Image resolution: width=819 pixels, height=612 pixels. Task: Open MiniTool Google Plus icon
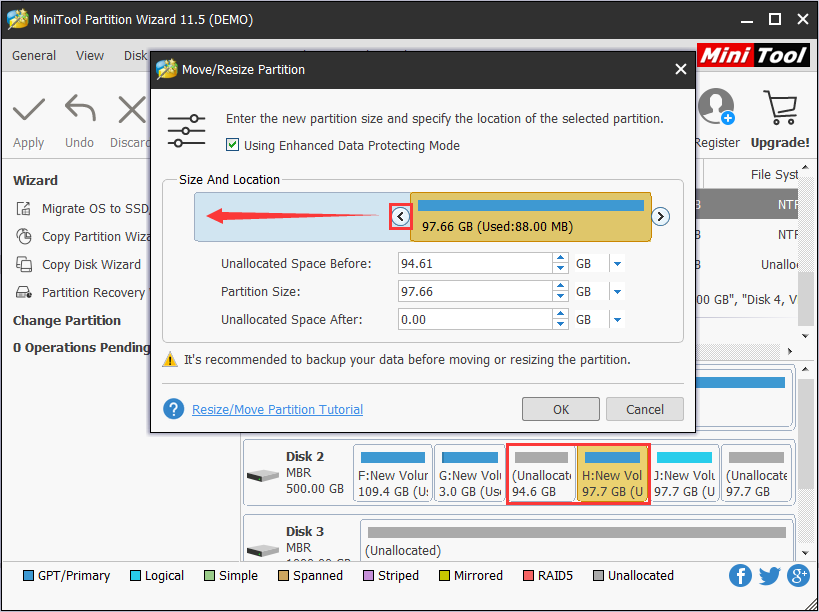pos(798,575)
